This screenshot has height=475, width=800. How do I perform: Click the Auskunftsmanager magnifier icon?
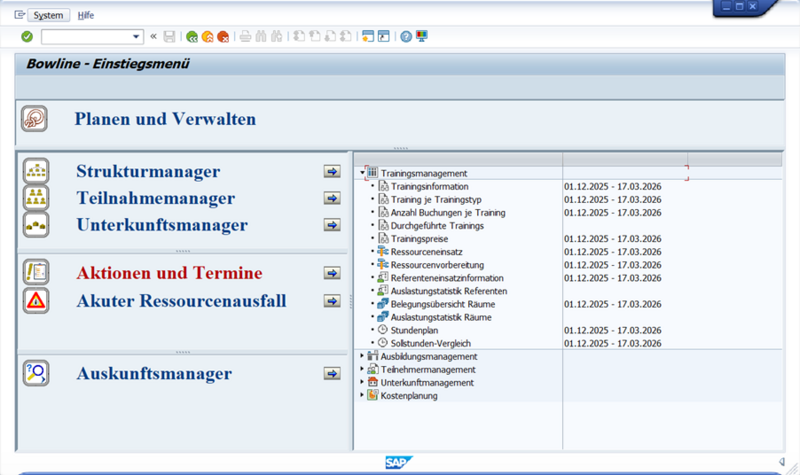(36, 373)
